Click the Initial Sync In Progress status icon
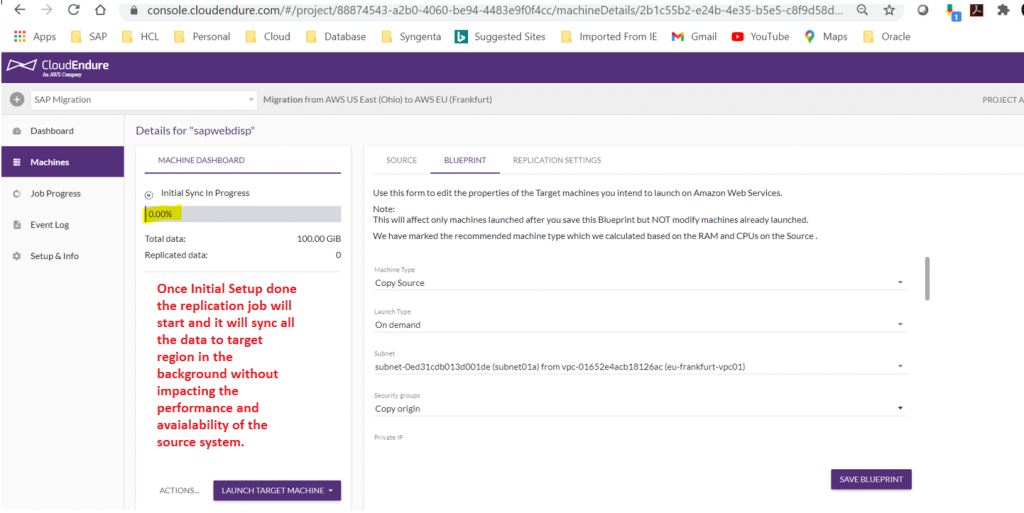The image size is (1024, 513). [150, 194]
